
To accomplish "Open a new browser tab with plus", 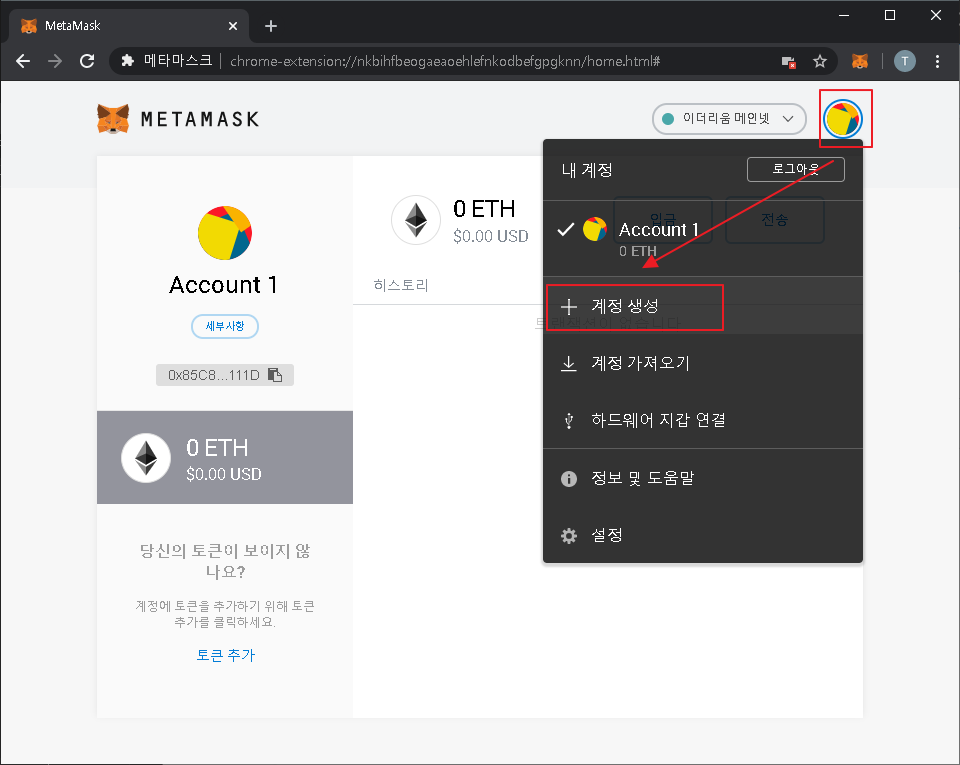I will click(271, 26).
